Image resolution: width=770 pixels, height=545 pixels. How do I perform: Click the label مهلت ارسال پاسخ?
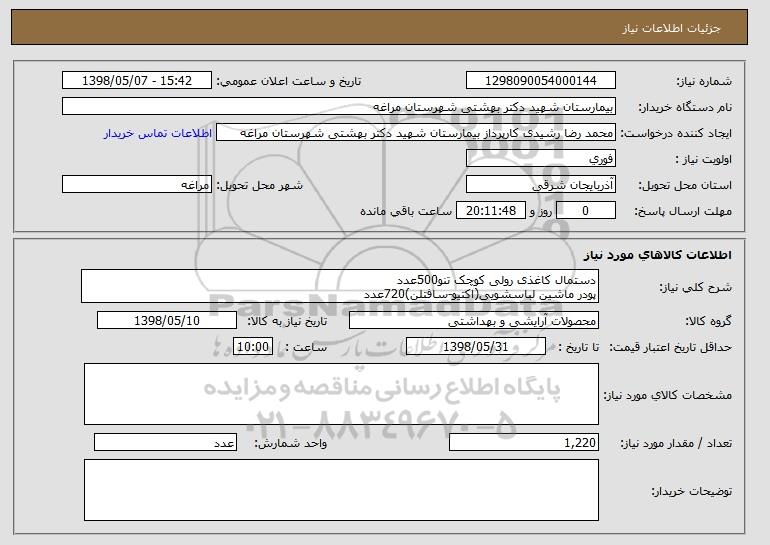(683, 212)
